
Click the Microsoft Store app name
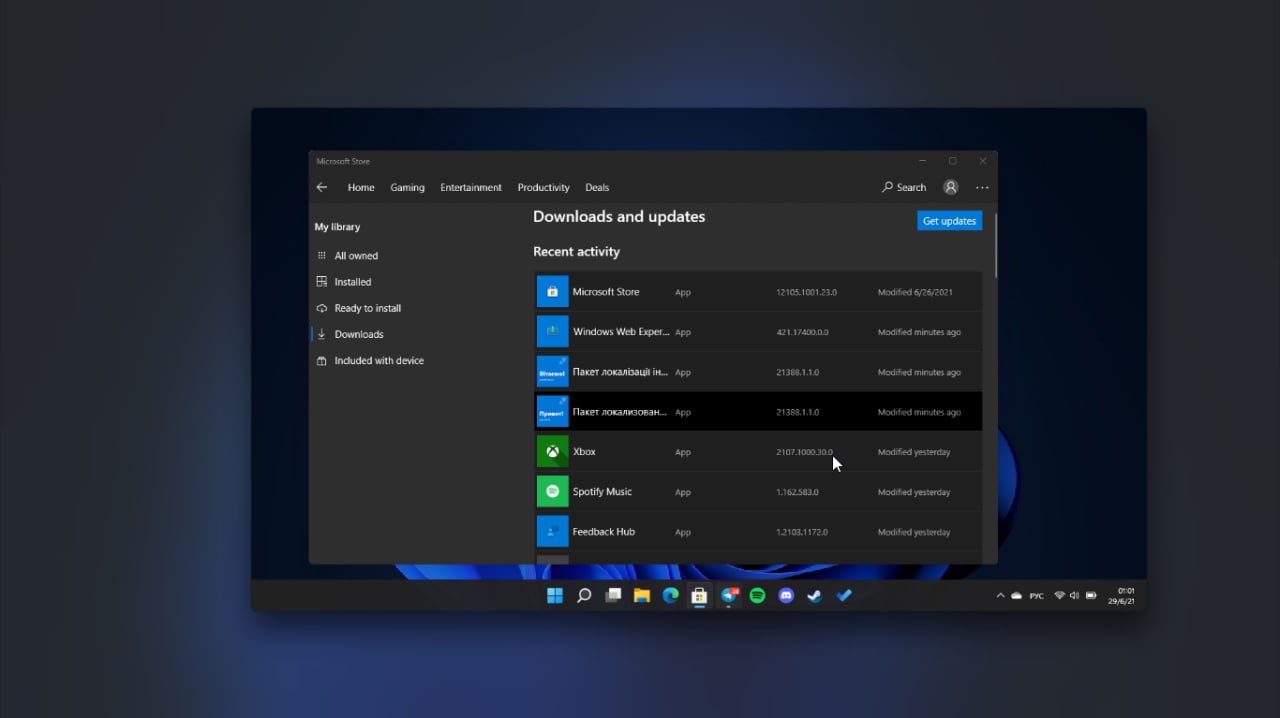click(606, 292)
